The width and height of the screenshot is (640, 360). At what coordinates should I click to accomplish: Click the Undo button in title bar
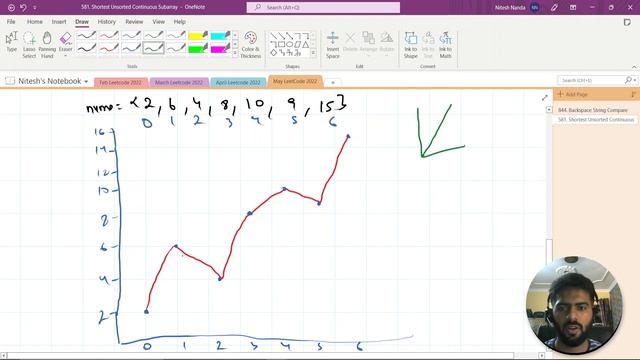click(23, 7)
